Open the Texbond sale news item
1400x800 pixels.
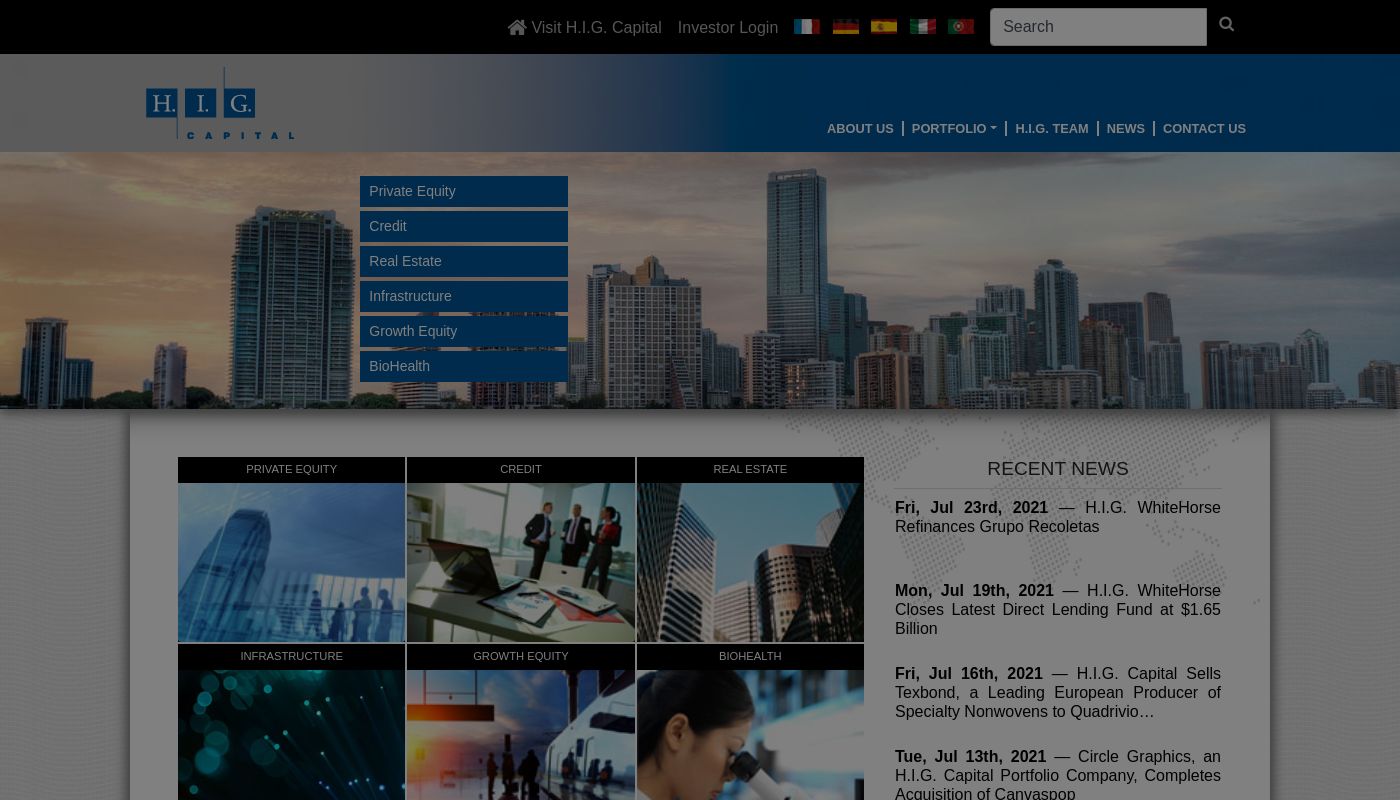[x=1058, y=692]
